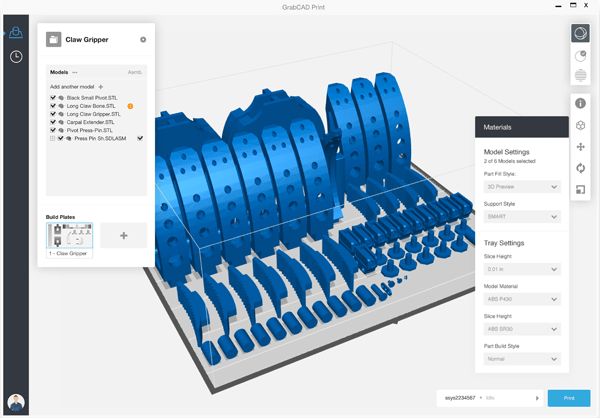
Task: Click the Materials panel header tab
Action: point(521,128)
